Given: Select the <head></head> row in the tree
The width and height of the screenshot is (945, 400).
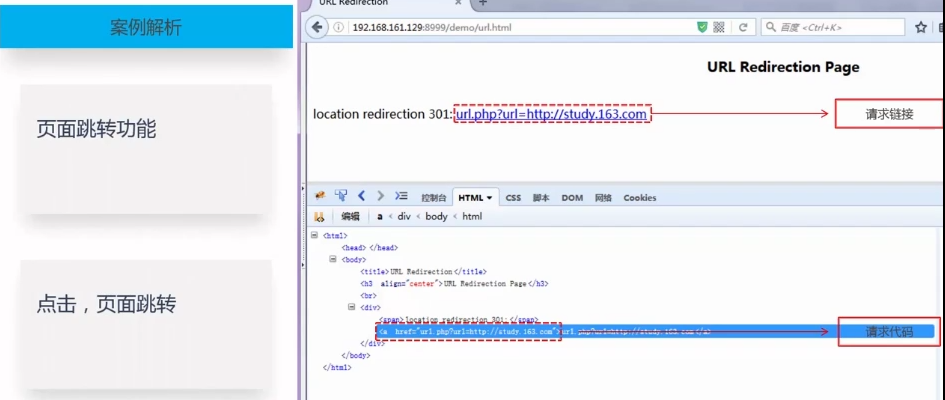Looking at the screenshot, I should click(369, 248).
